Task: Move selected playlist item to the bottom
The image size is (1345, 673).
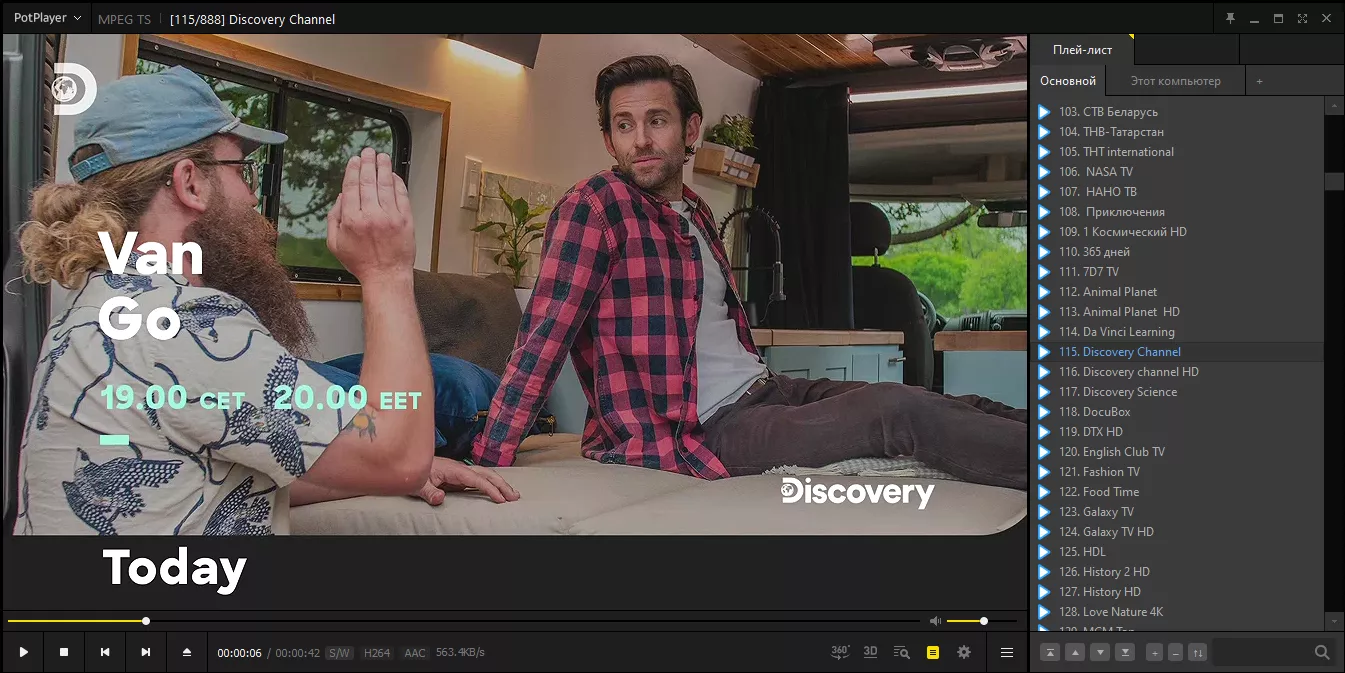Action: tap(1125, 652)
